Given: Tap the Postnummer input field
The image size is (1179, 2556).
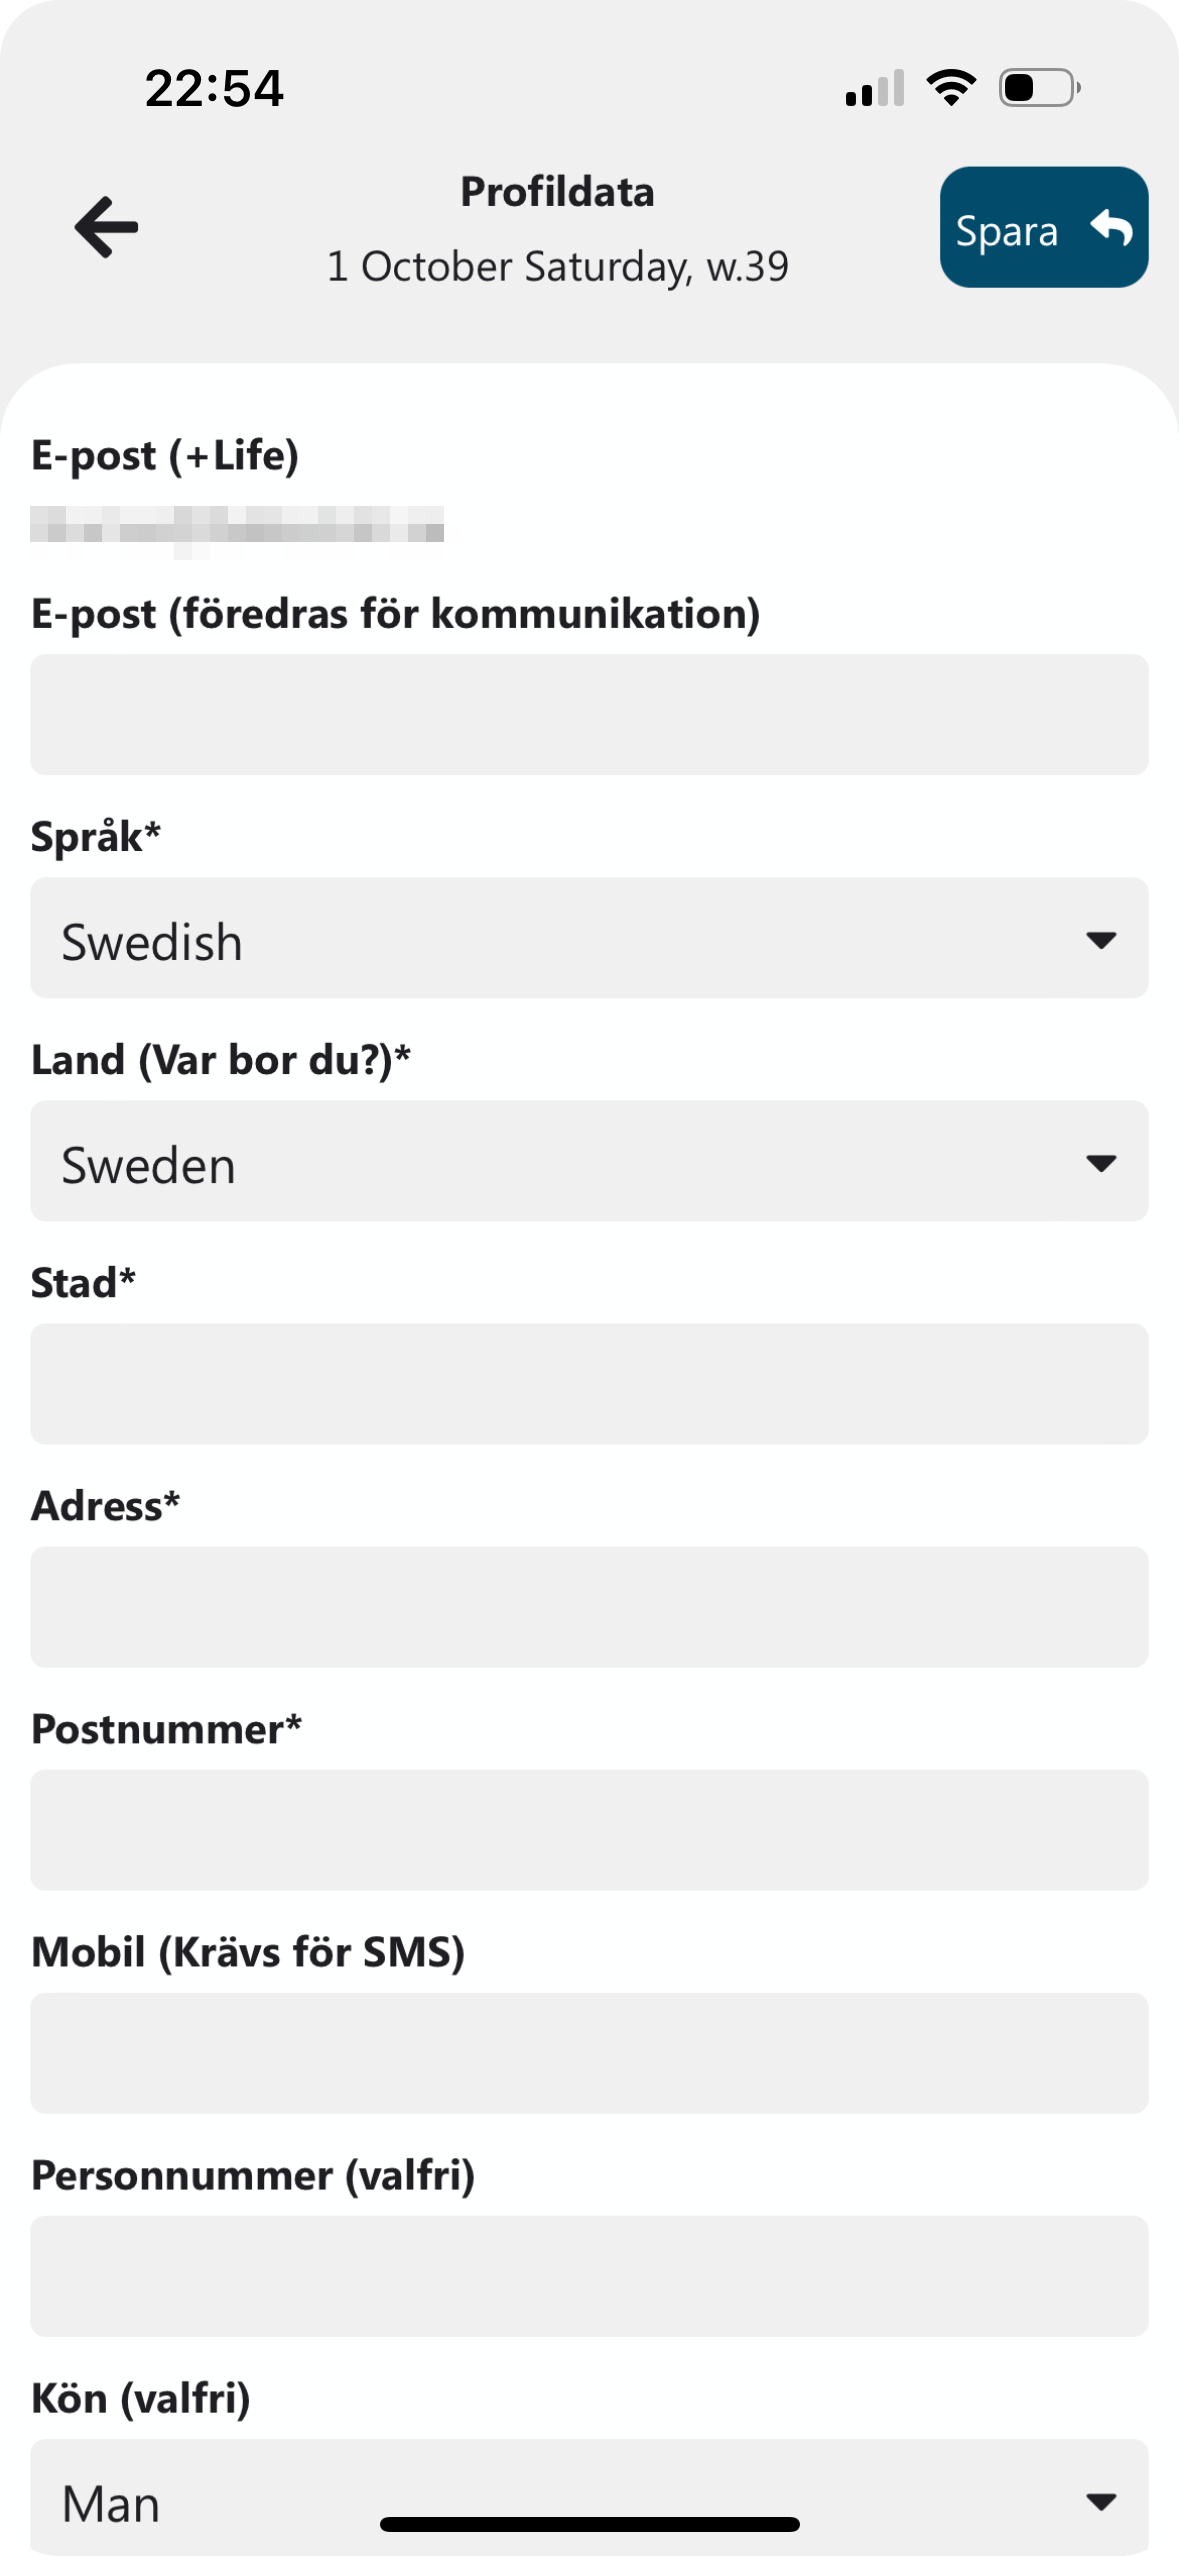Looking at the screenshot, I should click(589, 1830).
